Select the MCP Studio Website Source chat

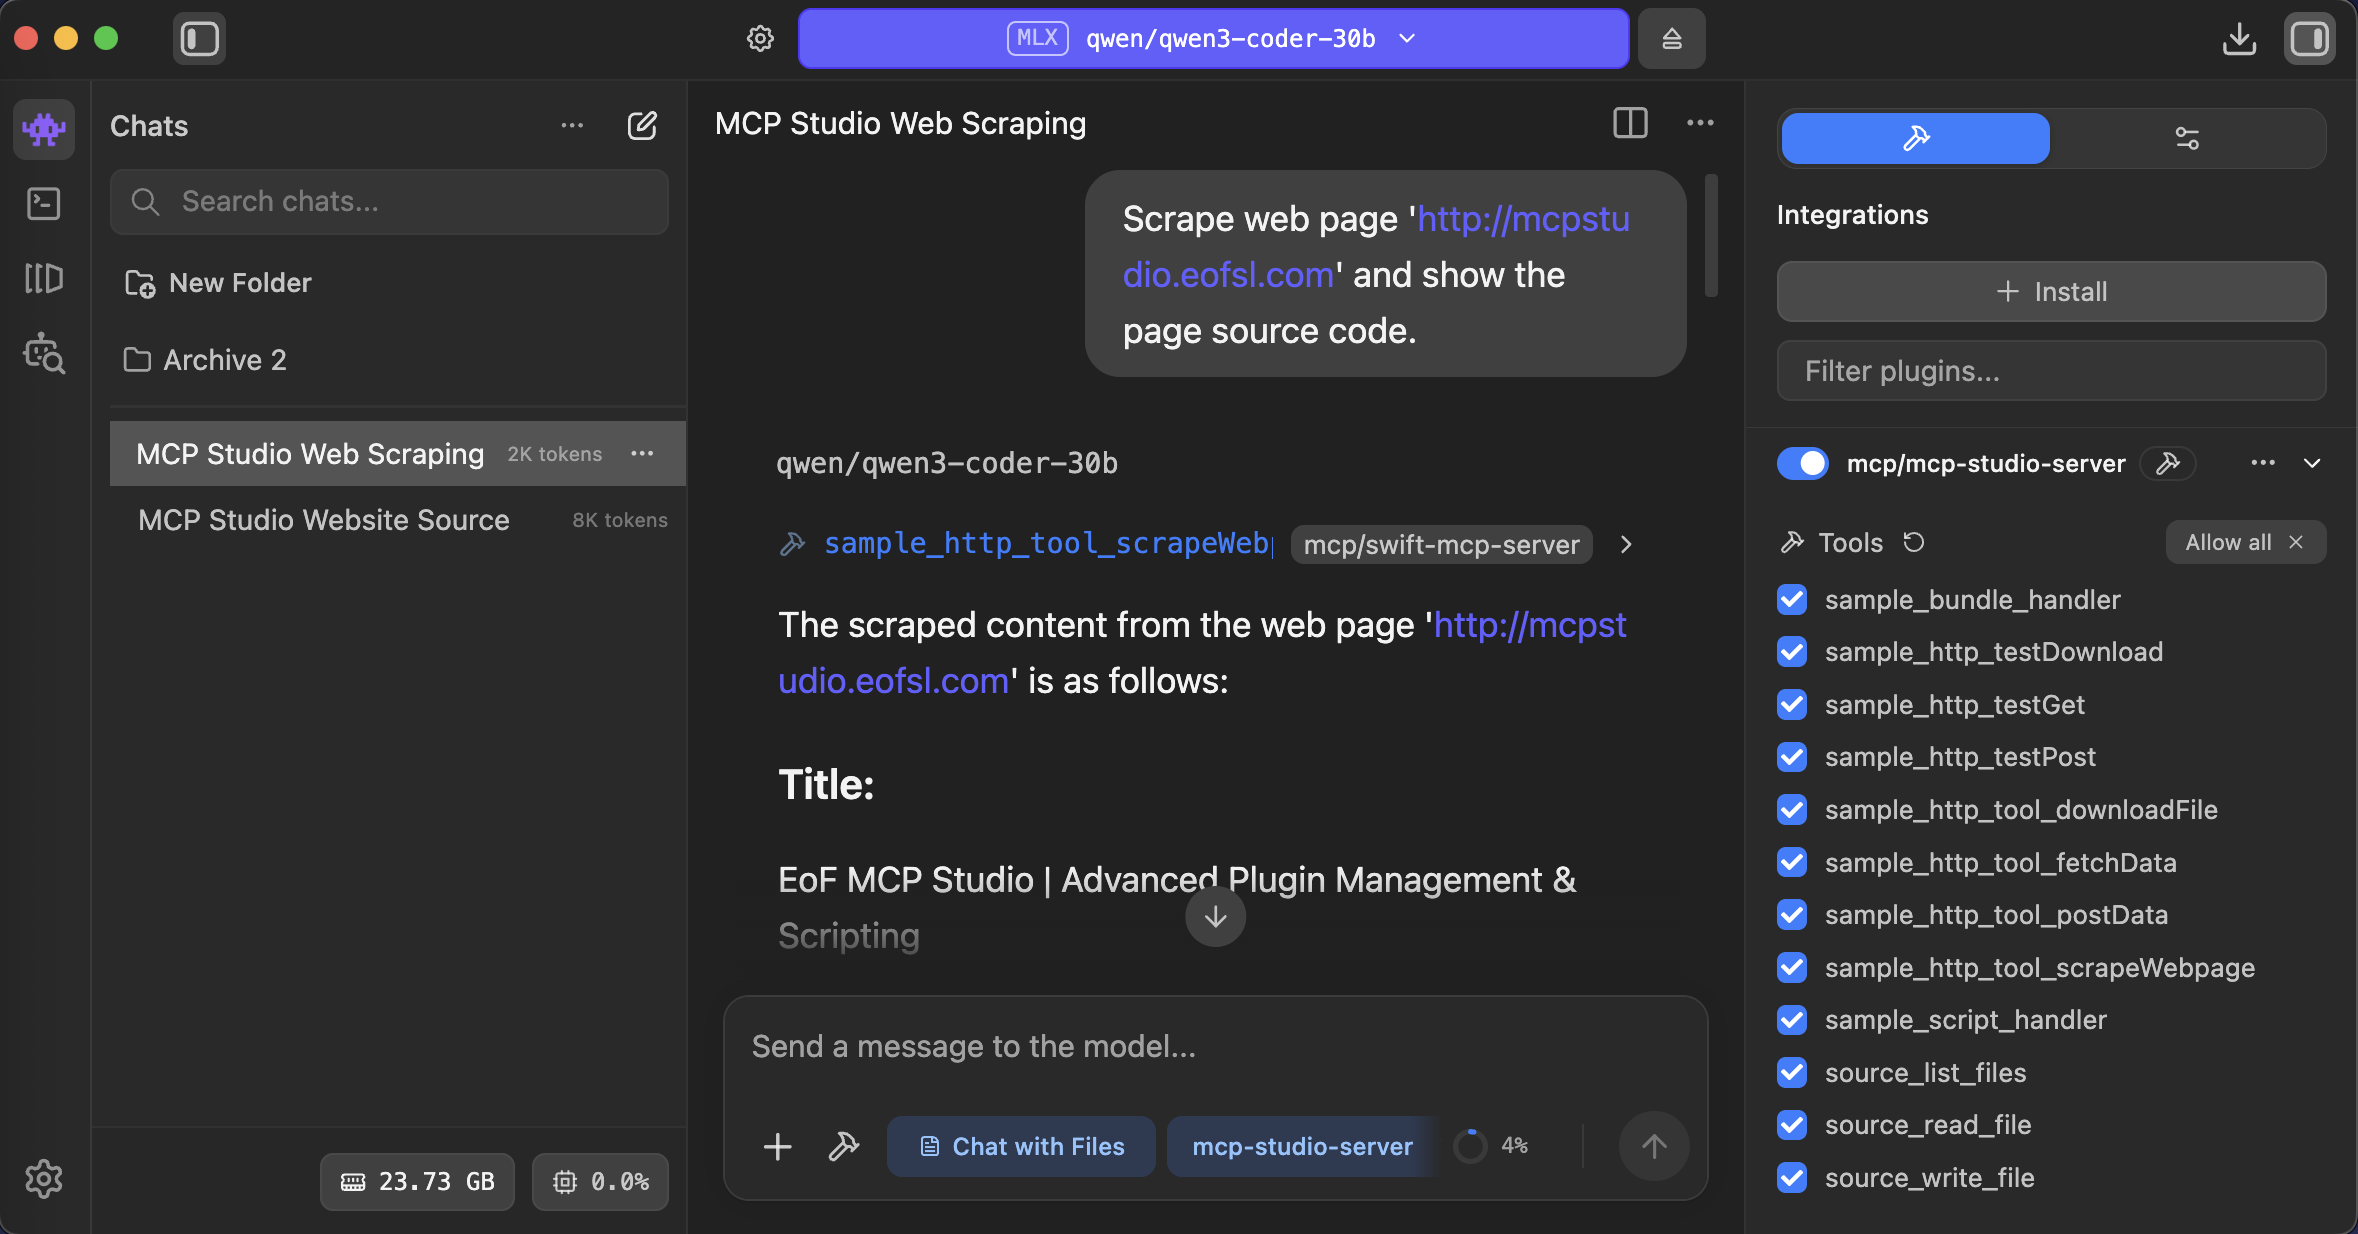pos(324,520)
